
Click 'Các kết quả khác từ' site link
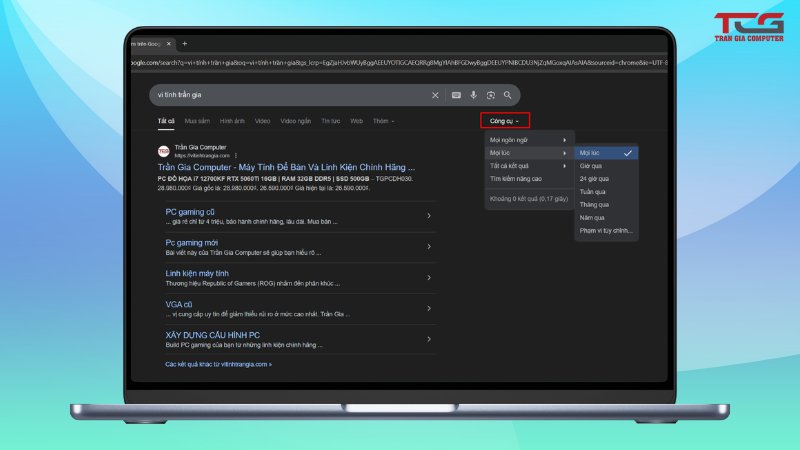tap(218, 364)
